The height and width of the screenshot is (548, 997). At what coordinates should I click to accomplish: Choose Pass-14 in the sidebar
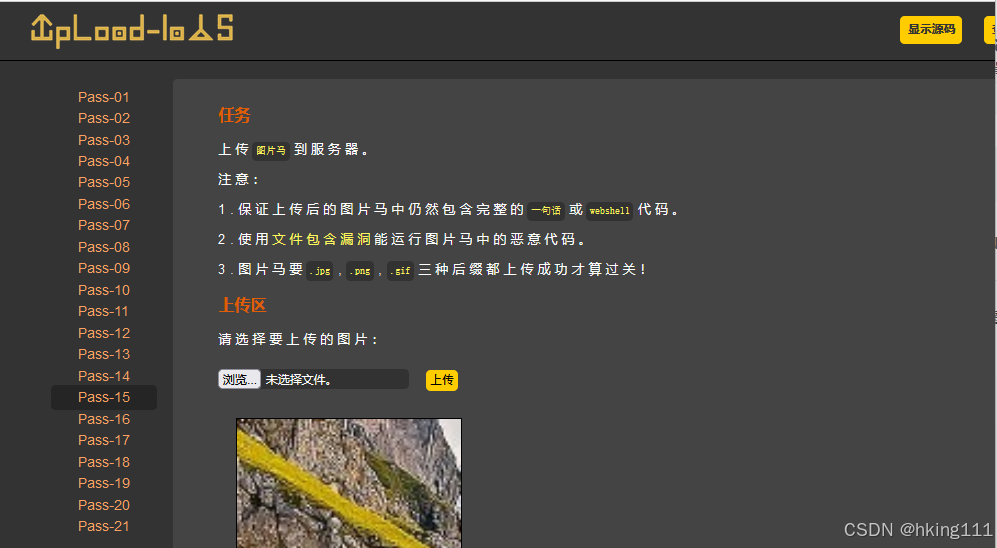pos(104,376)
